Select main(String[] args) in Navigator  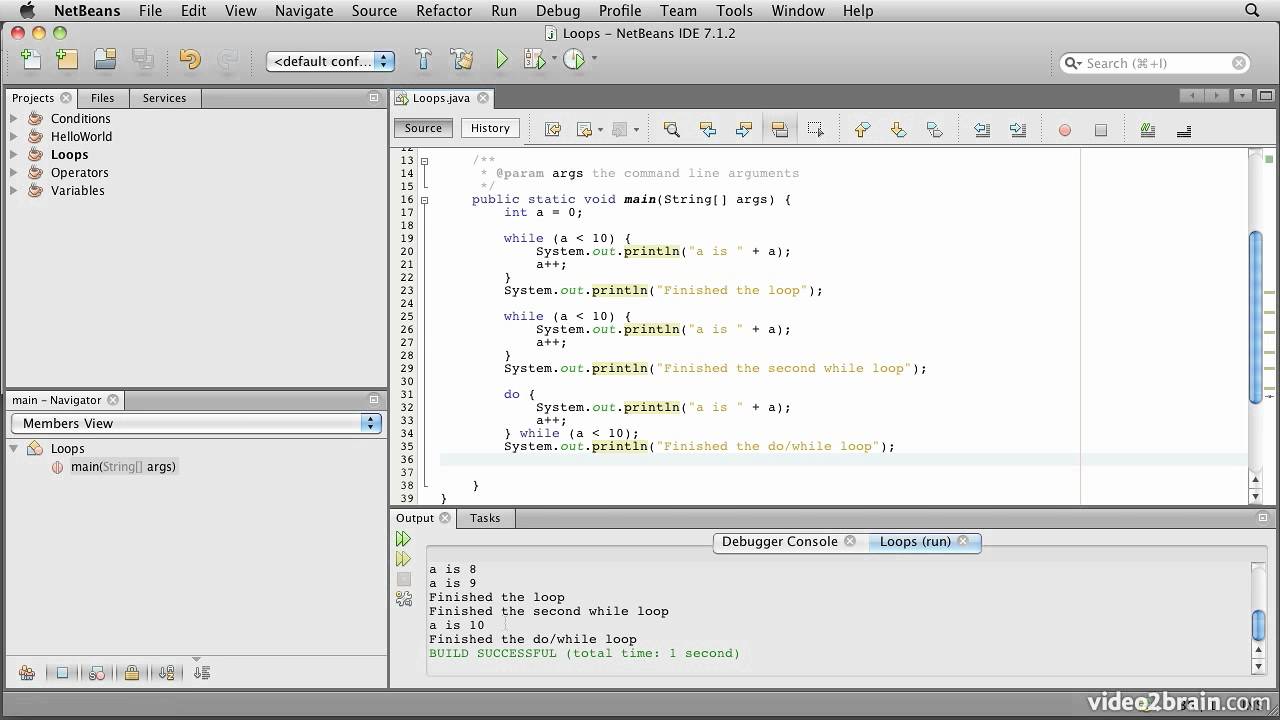pos(123,467)
